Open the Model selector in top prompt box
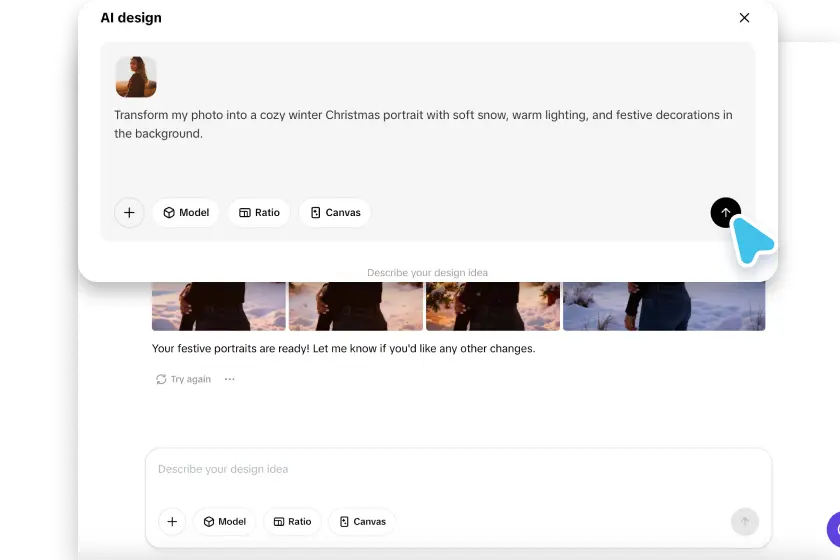Image resolution: width=840 pixels, height=560 pixels. [x=186, y=213]
